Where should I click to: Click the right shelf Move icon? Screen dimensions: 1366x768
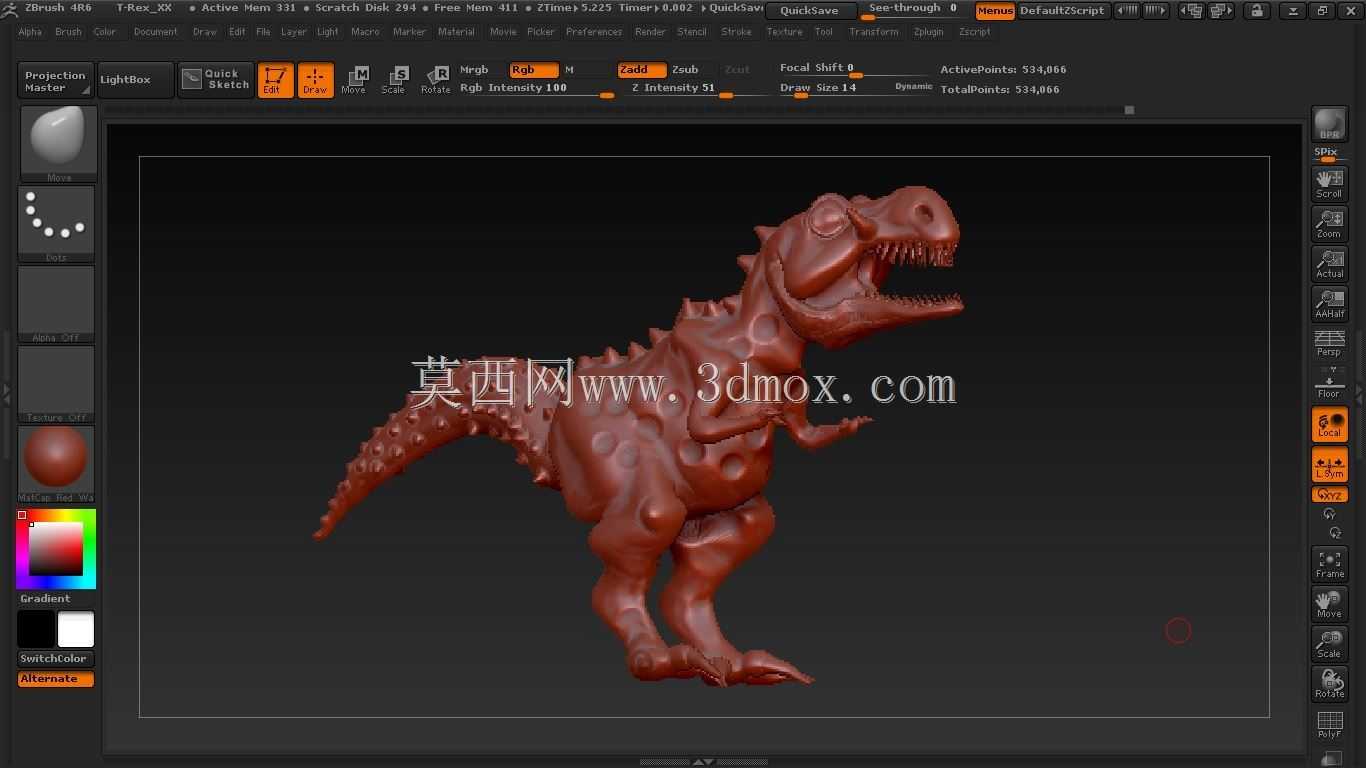pos(1329,604)
